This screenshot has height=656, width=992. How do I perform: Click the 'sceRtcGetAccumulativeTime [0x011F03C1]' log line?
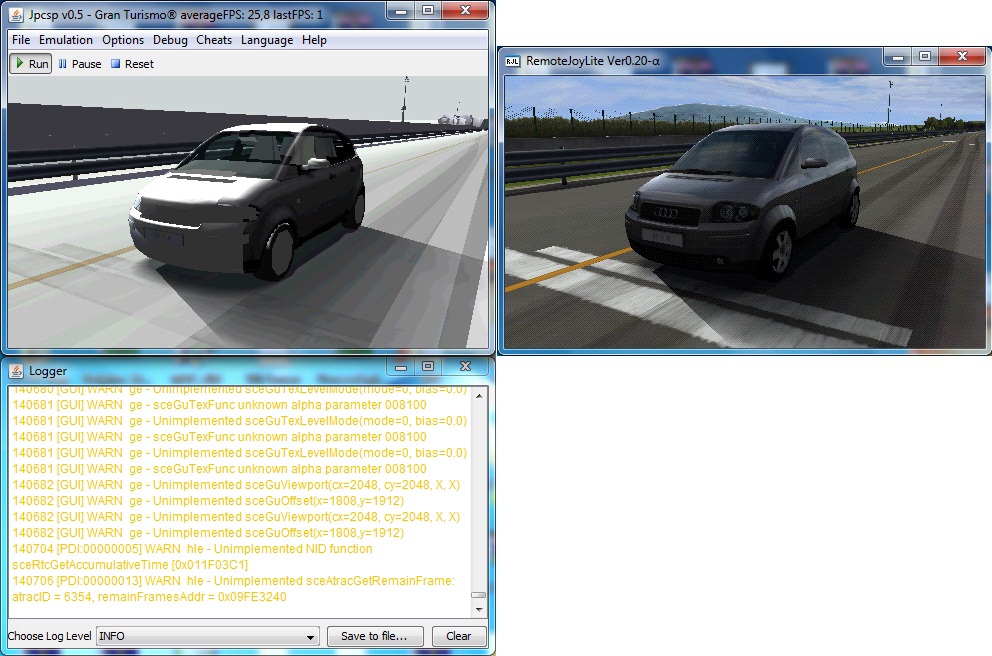(130, 565)
